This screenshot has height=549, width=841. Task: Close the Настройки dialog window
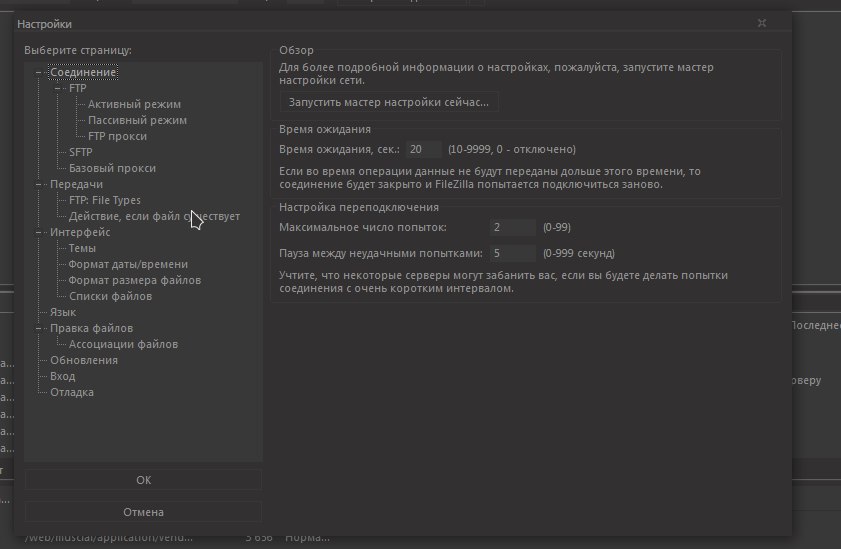[761, 22]
